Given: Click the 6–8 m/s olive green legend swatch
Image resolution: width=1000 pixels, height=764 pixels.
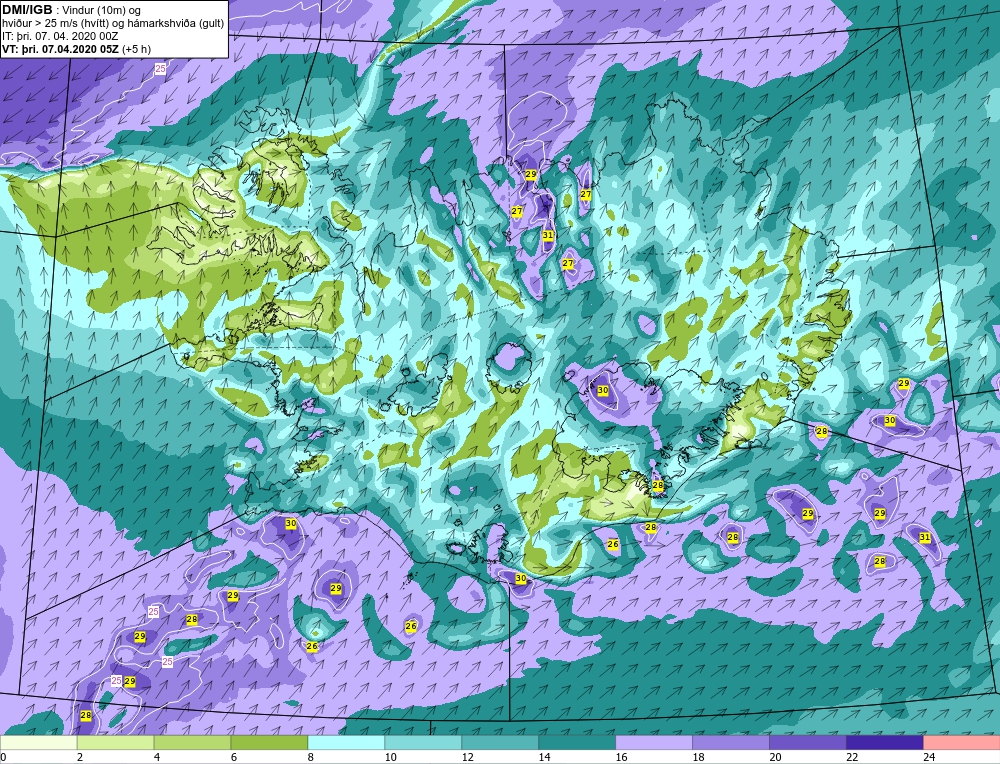Looking at the screenshot, I should click(x=269, y=743).
